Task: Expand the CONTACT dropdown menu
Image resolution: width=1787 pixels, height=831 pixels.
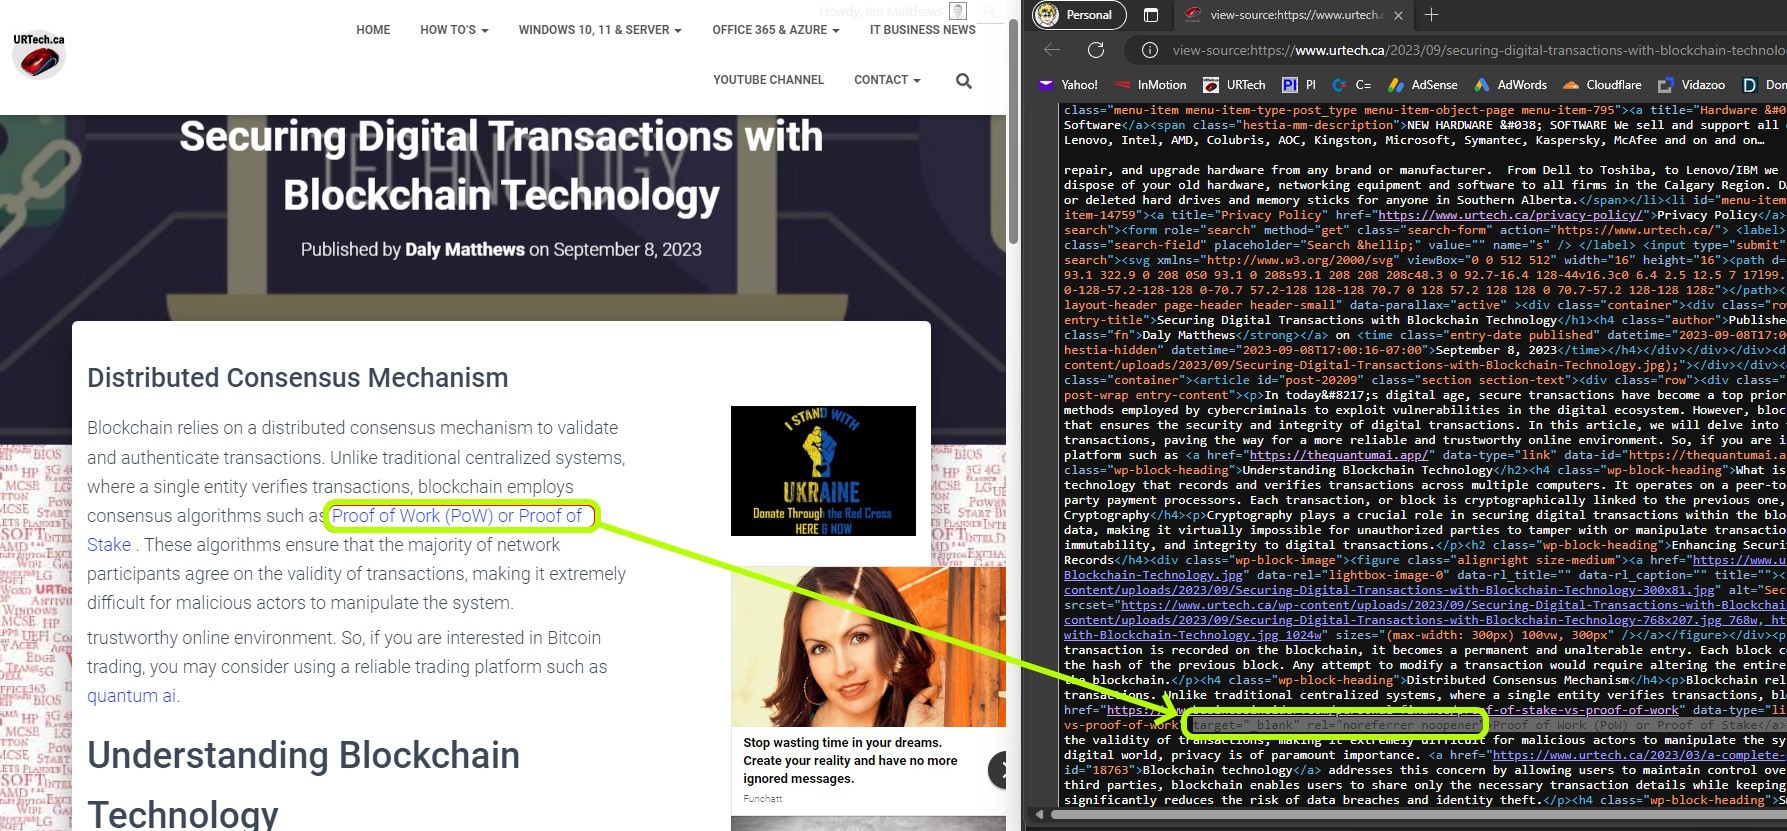Action: coord(886,80)
